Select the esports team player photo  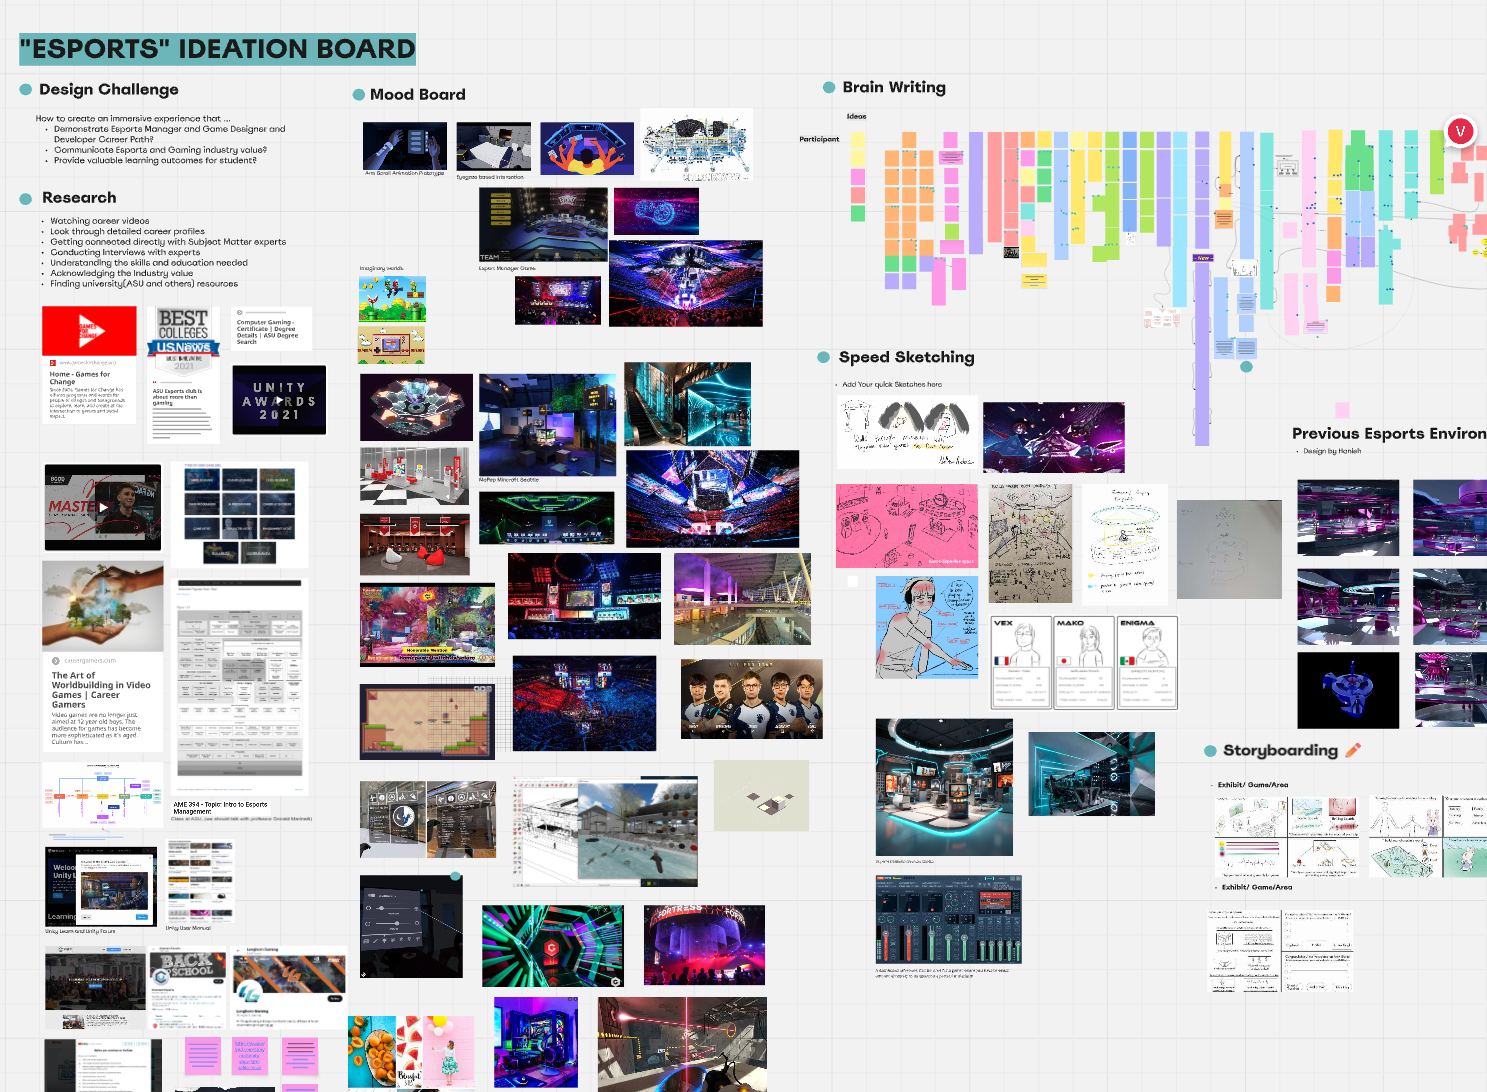[x=751, y=699]
